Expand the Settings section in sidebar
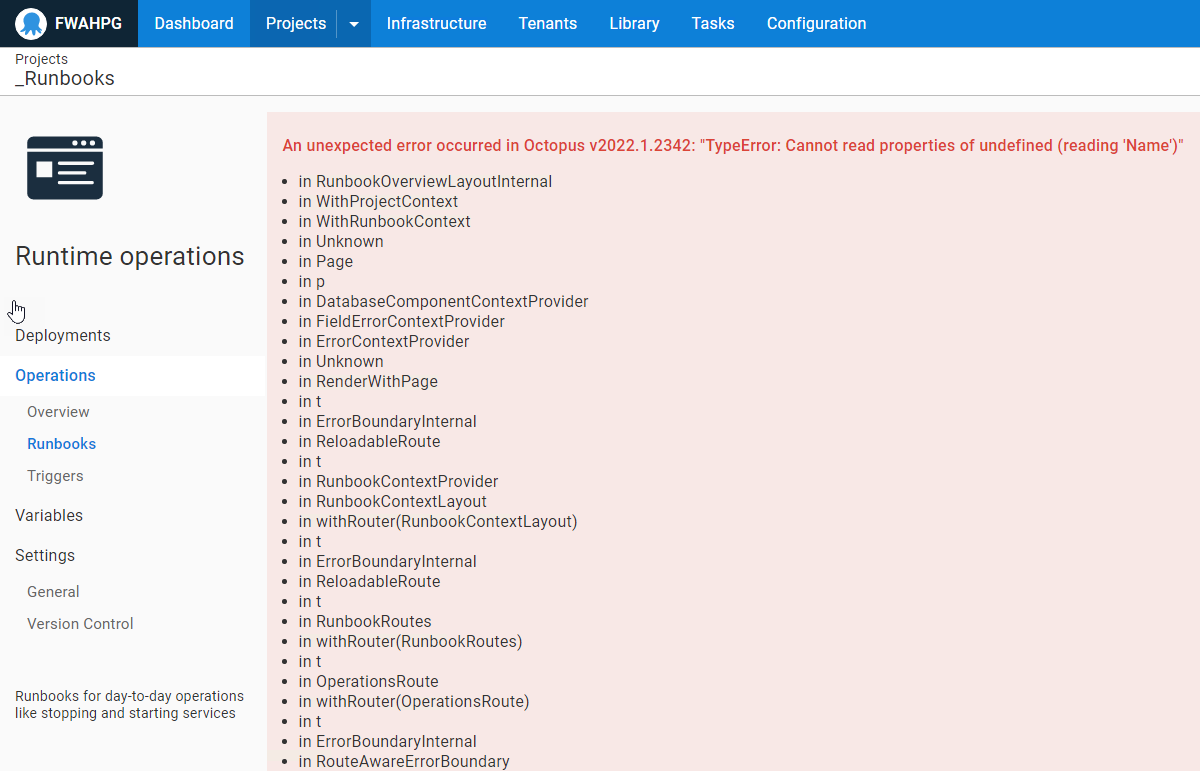Image resolution: width=1200 pixels, height=771 pixels. tap(45, 555)
